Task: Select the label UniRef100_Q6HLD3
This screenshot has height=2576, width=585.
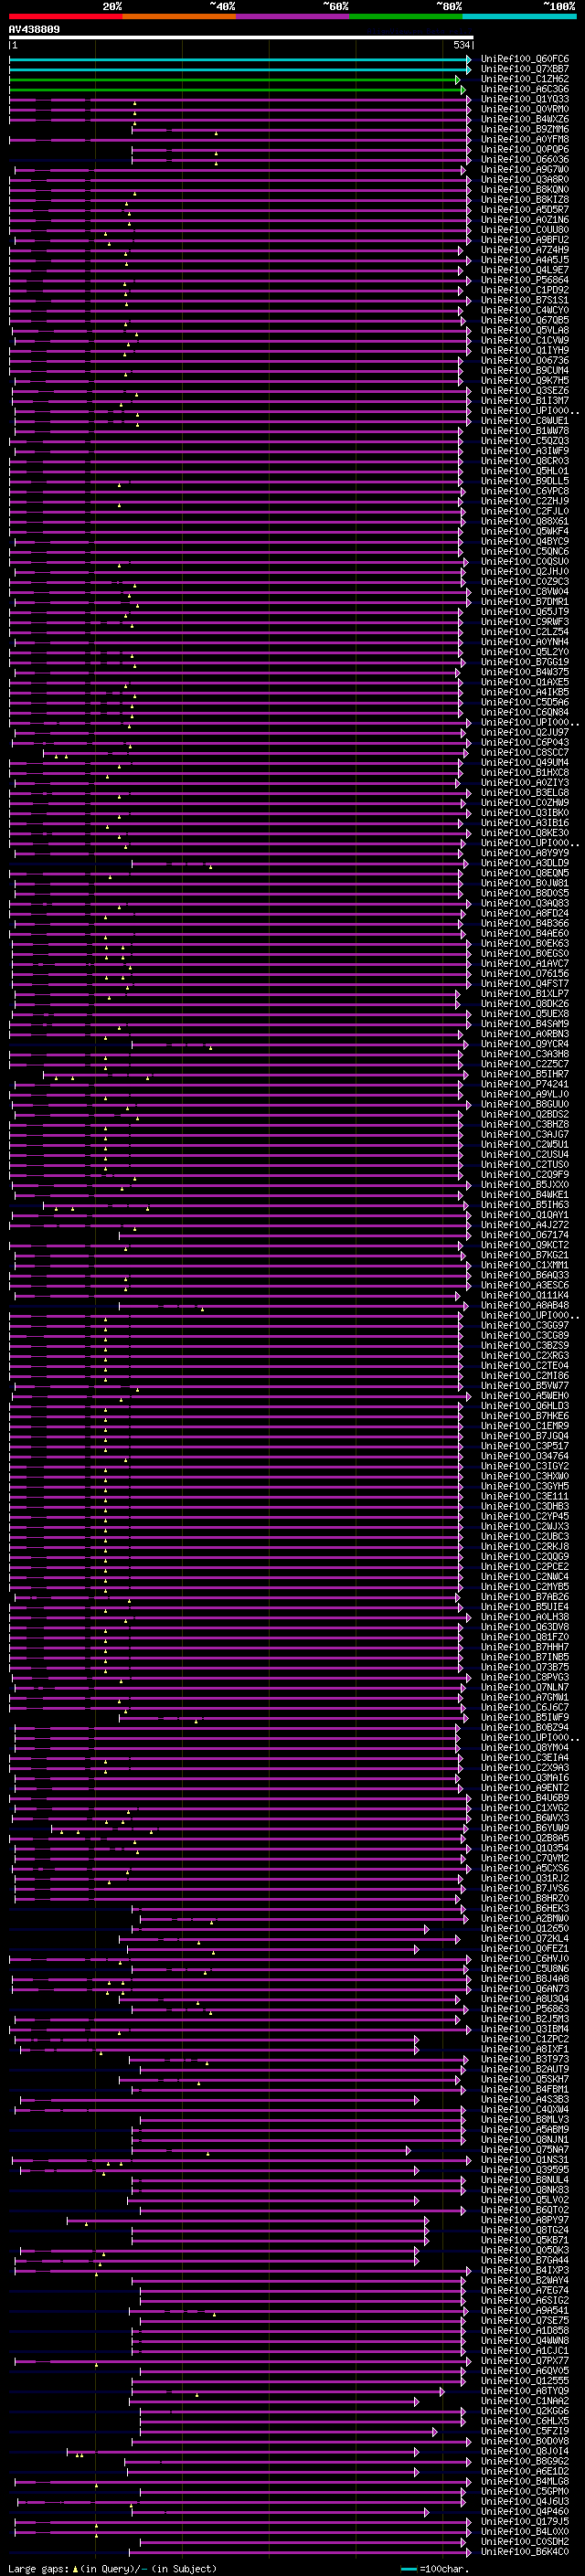Action: coord(525,1406)
